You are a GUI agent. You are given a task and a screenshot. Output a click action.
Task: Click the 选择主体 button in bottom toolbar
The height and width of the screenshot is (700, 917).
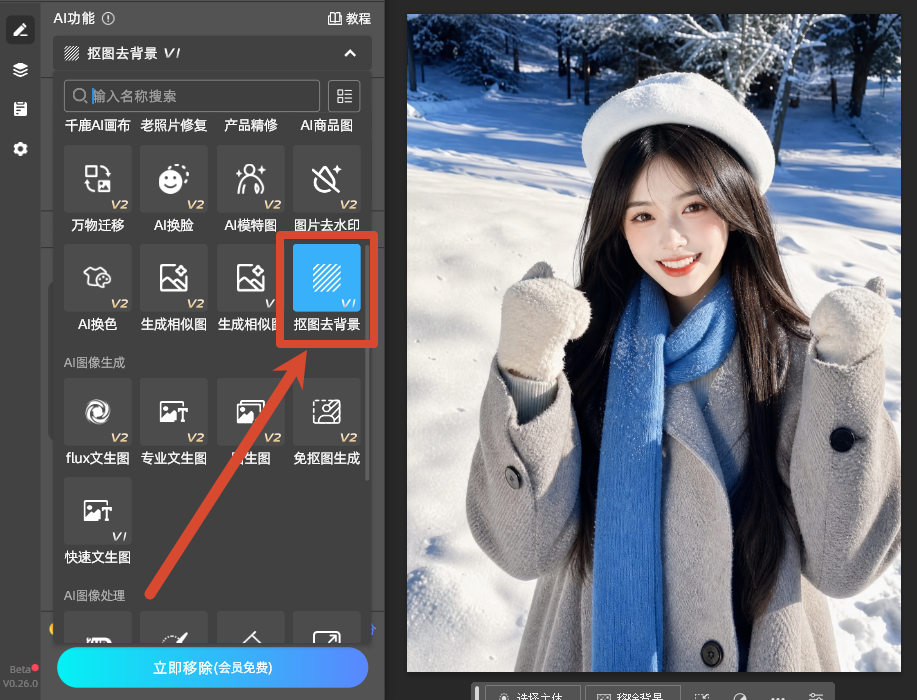[x=533, y=693]
